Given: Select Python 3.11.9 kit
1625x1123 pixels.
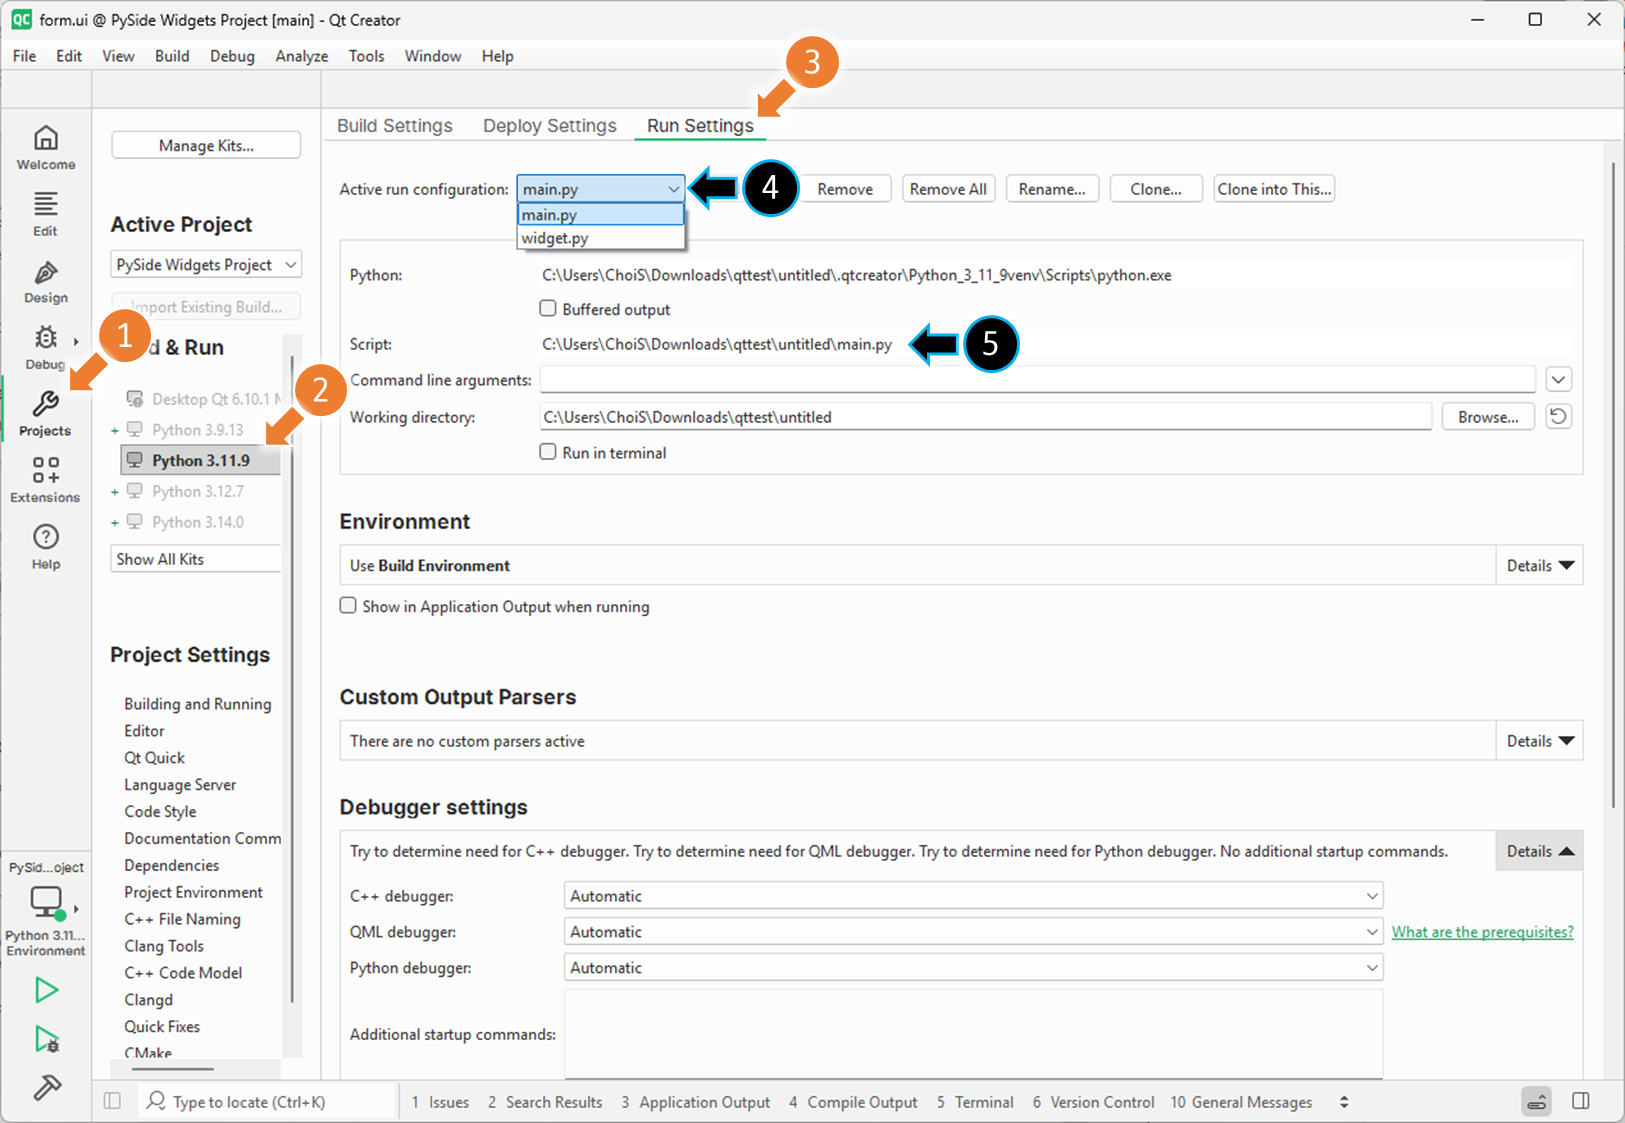Looking at the screenshot, I should (x=200, y=460).
